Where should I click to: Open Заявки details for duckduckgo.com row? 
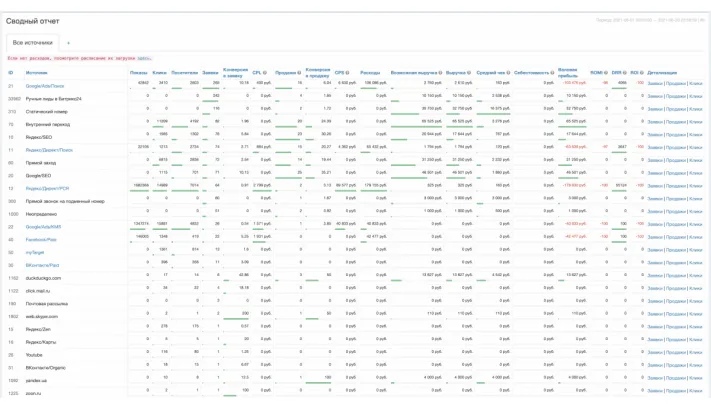655,276
